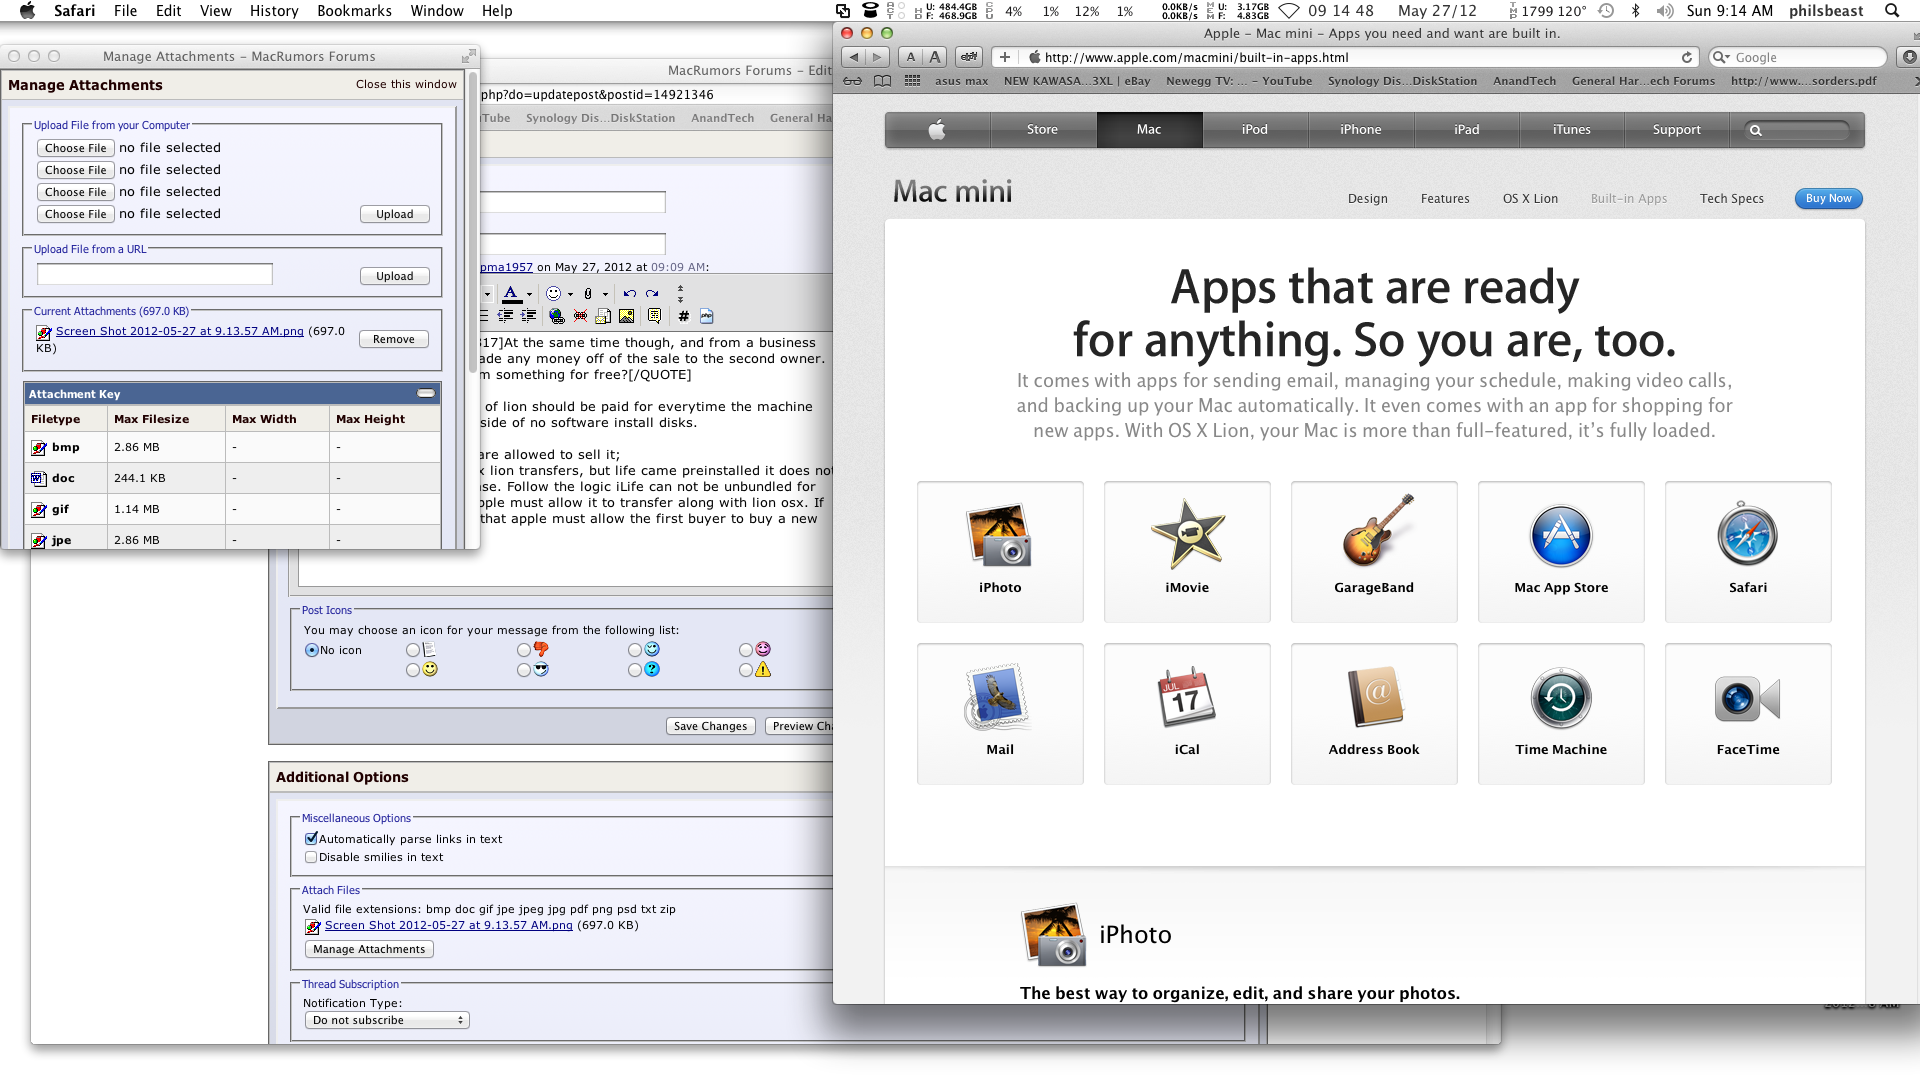Open the Address Book tile
The width and height of the screenshot is (1920, 1080).
tap(1374, 714)
